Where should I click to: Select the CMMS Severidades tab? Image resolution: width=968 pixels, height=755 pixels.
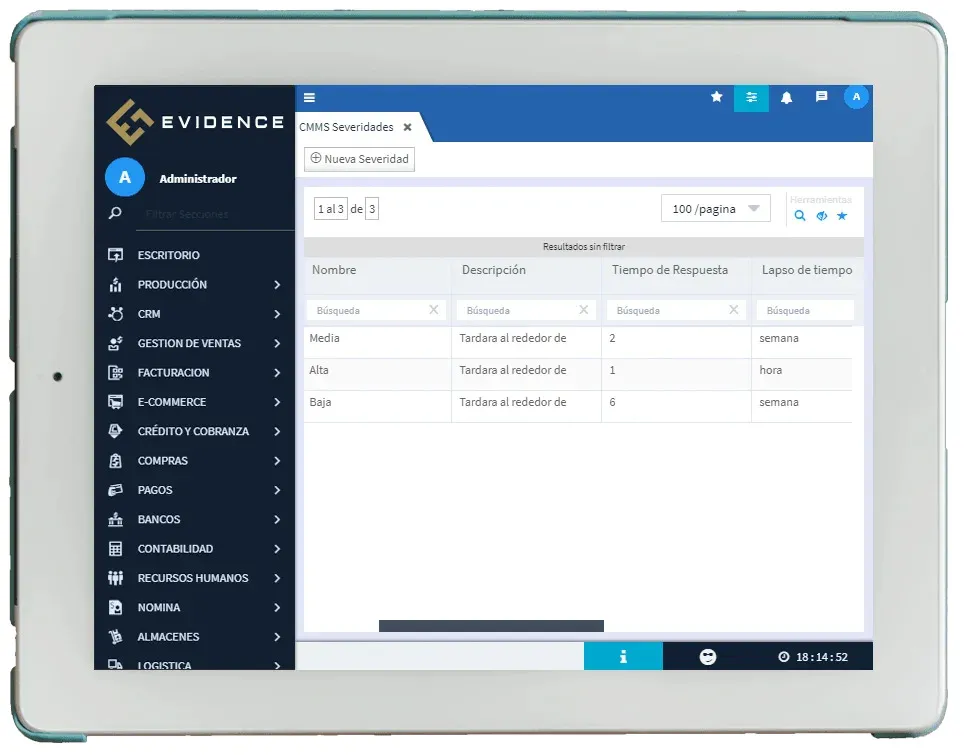(x=346, y=128)
